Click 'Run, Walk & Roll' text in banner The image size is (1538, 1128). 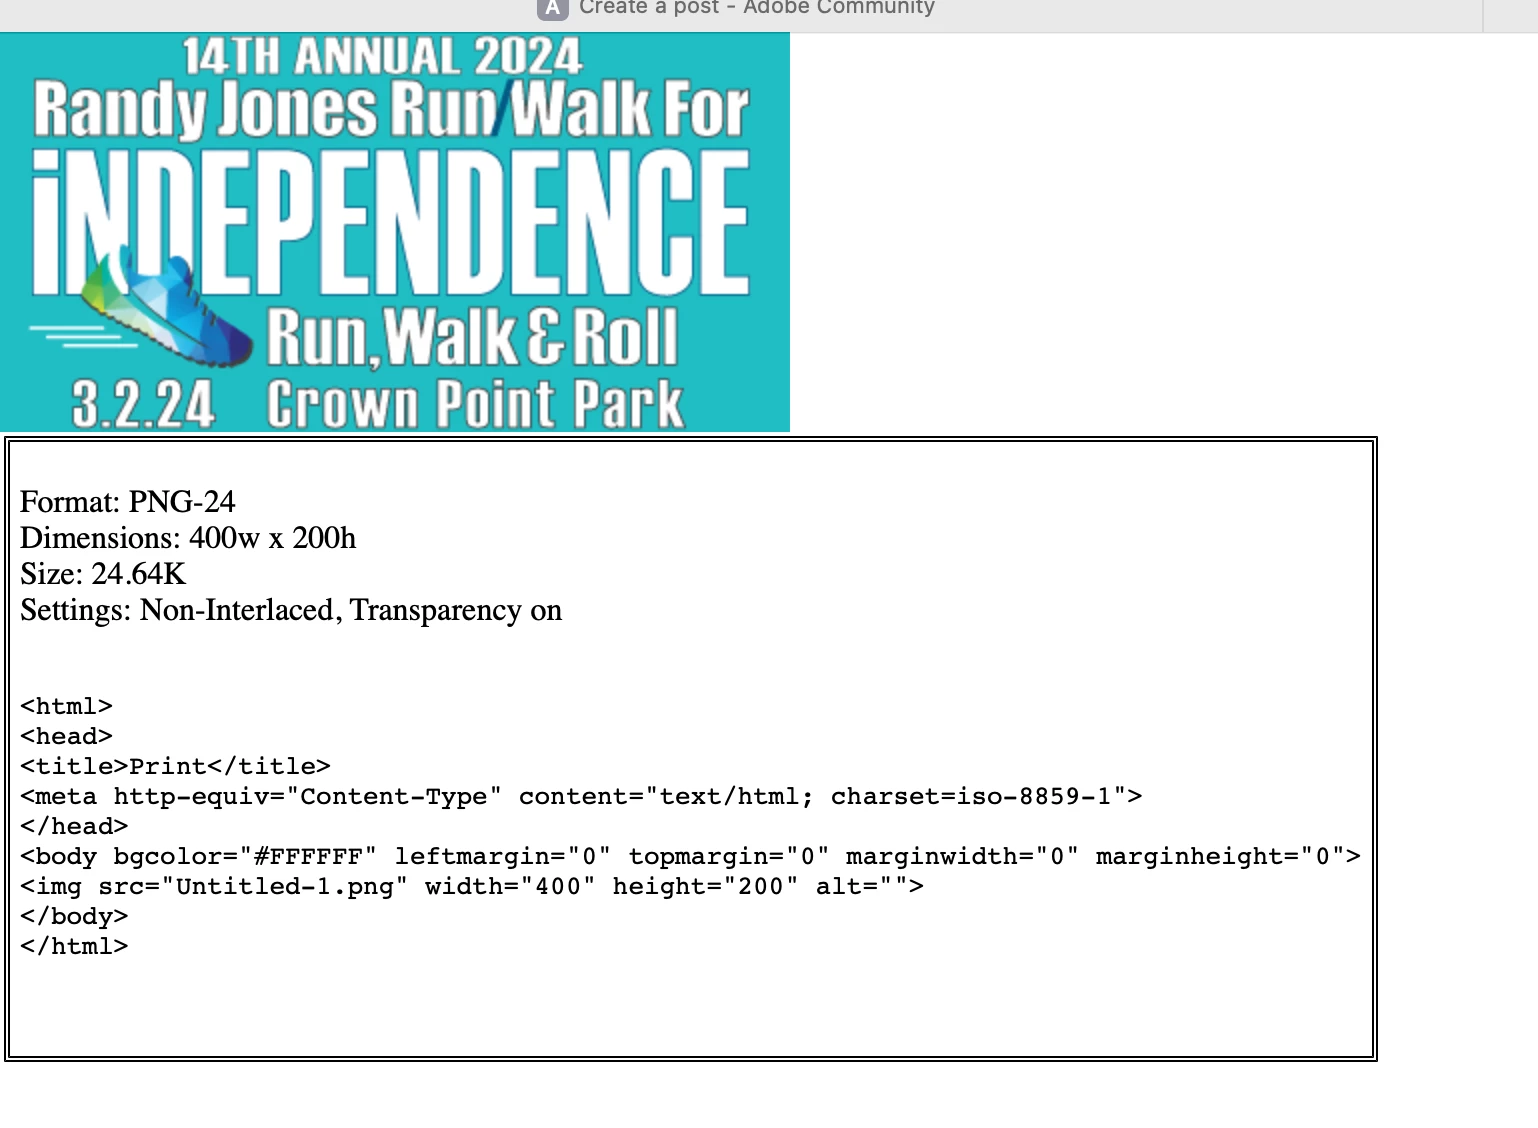pyautogui.click(x=472, y=337)
